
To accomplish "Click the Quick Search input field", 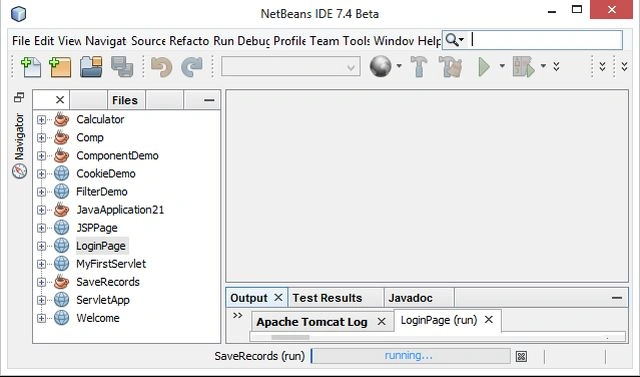I will (x=547, y=40).
